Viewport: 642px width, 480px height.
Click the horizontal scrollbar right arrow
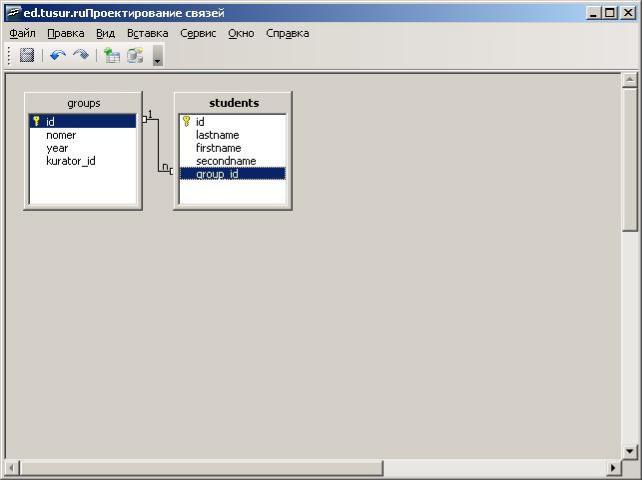click(x=613, y=468)
